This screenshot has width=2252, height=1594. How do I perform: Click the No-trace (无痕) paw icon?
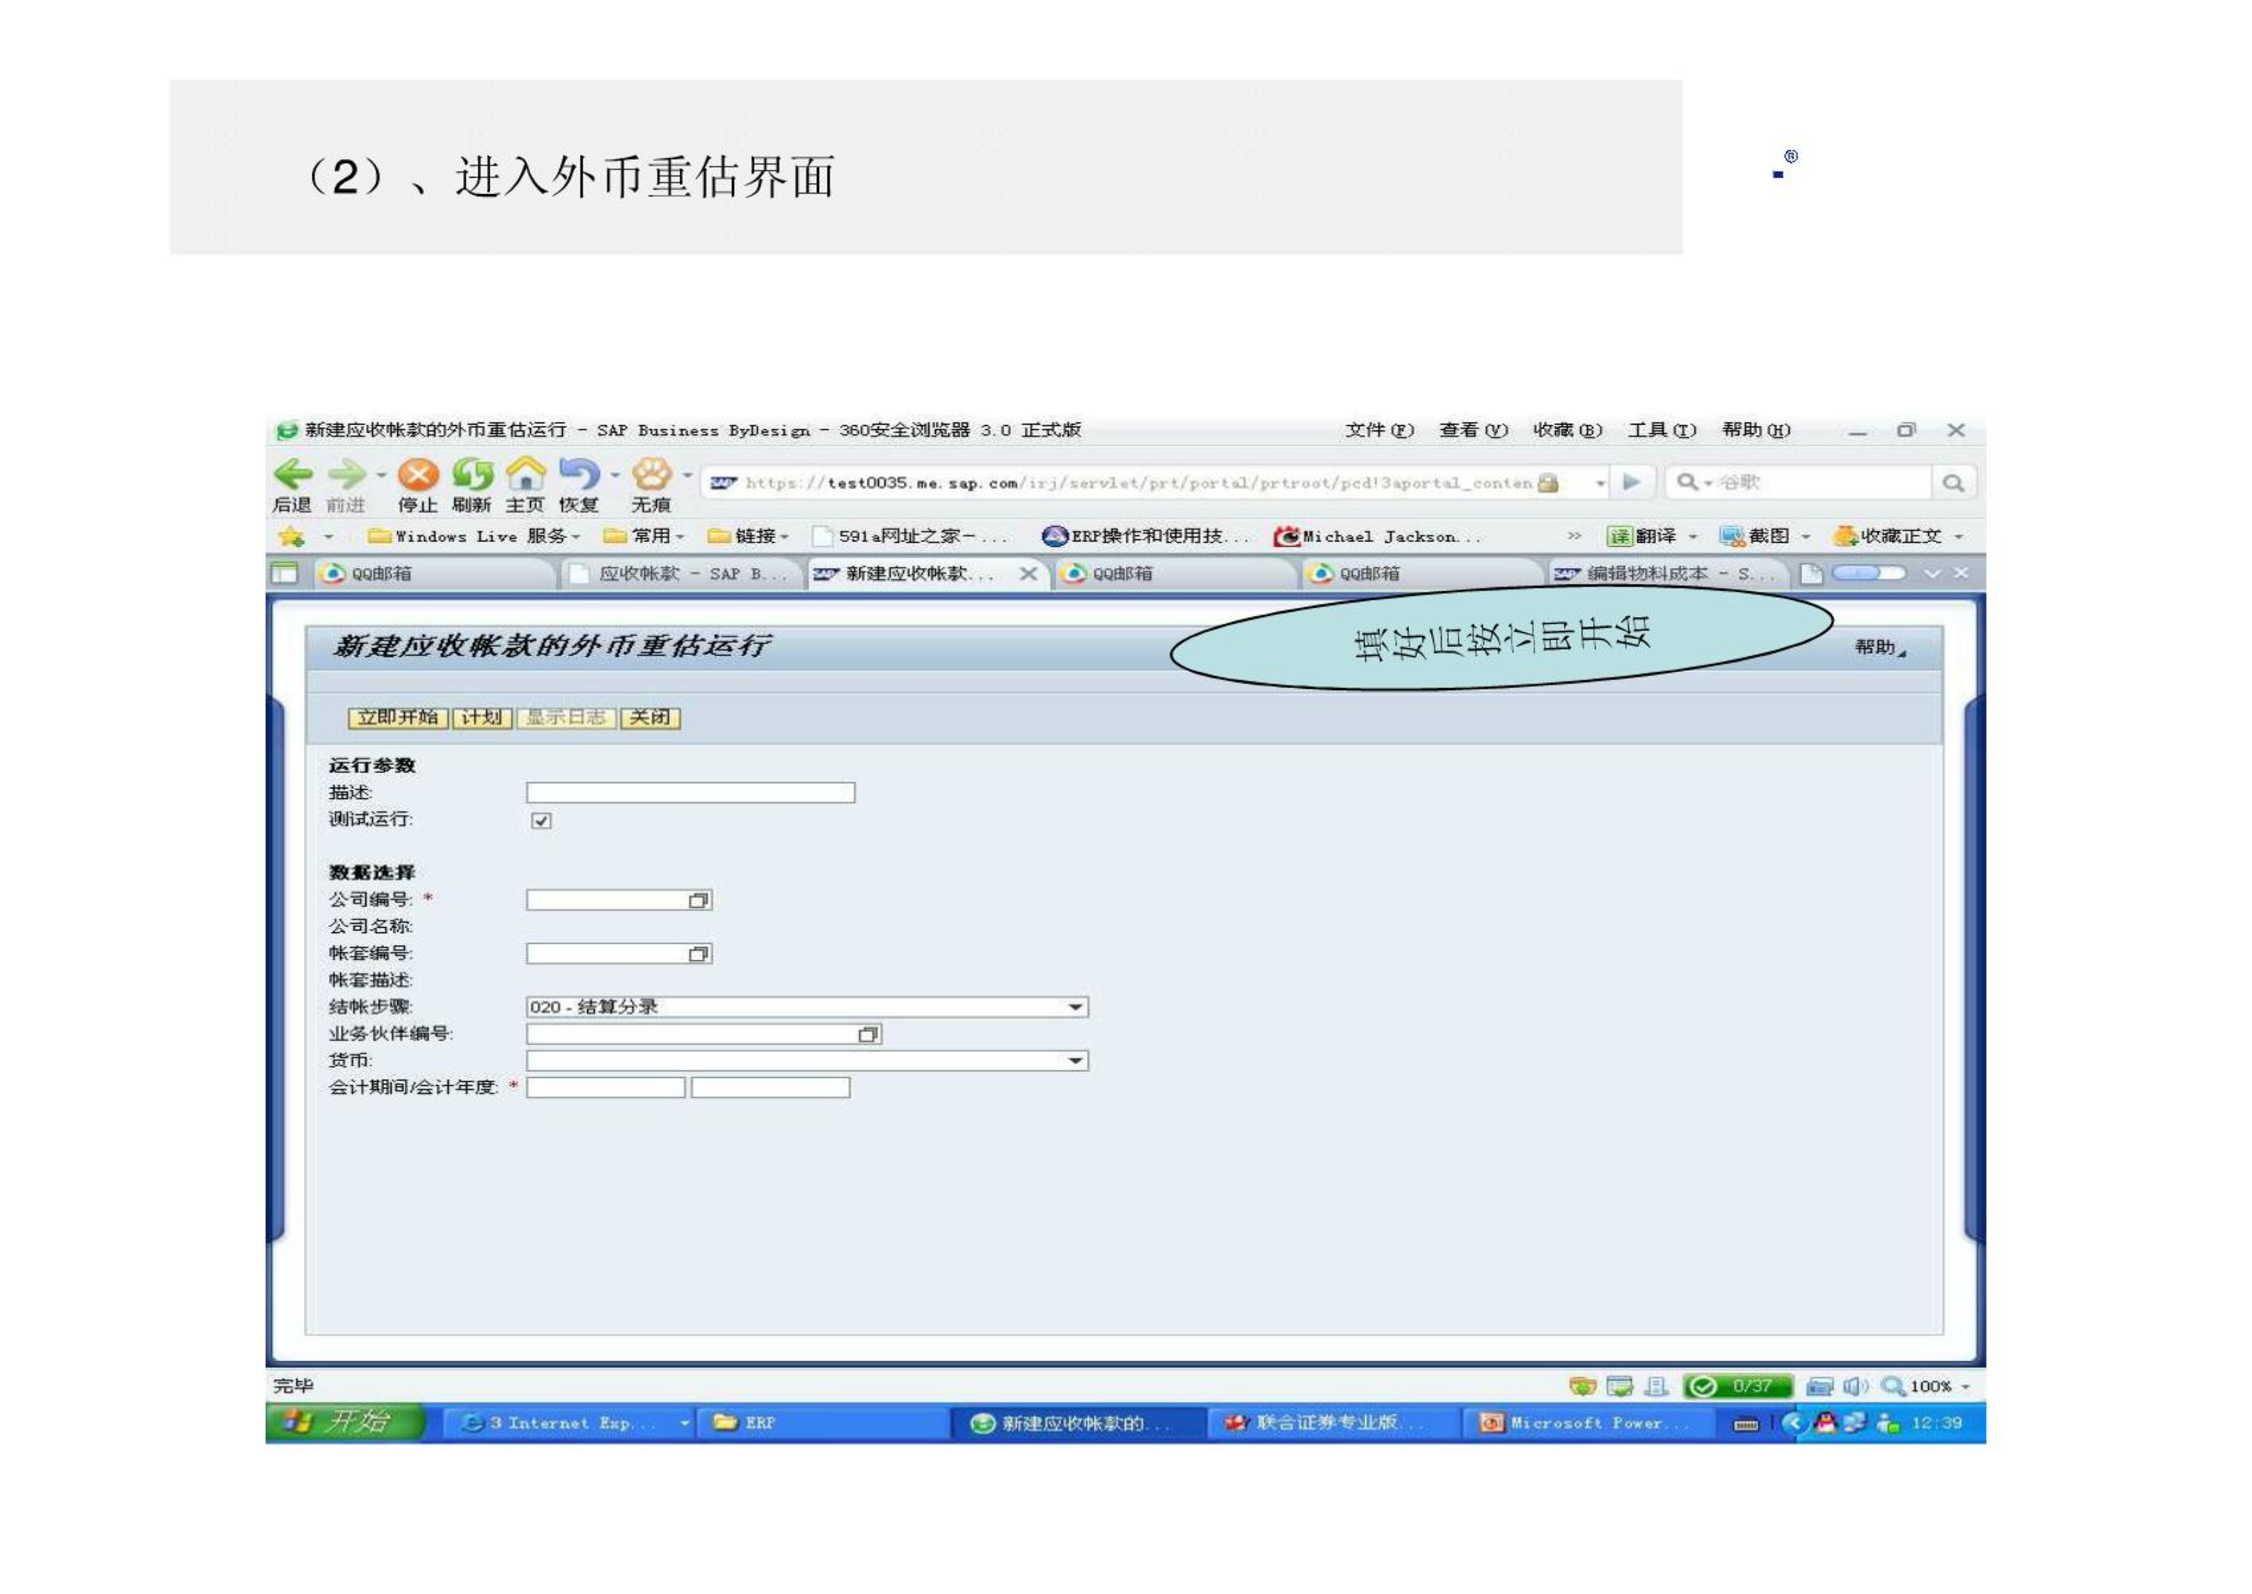point(651,475)
